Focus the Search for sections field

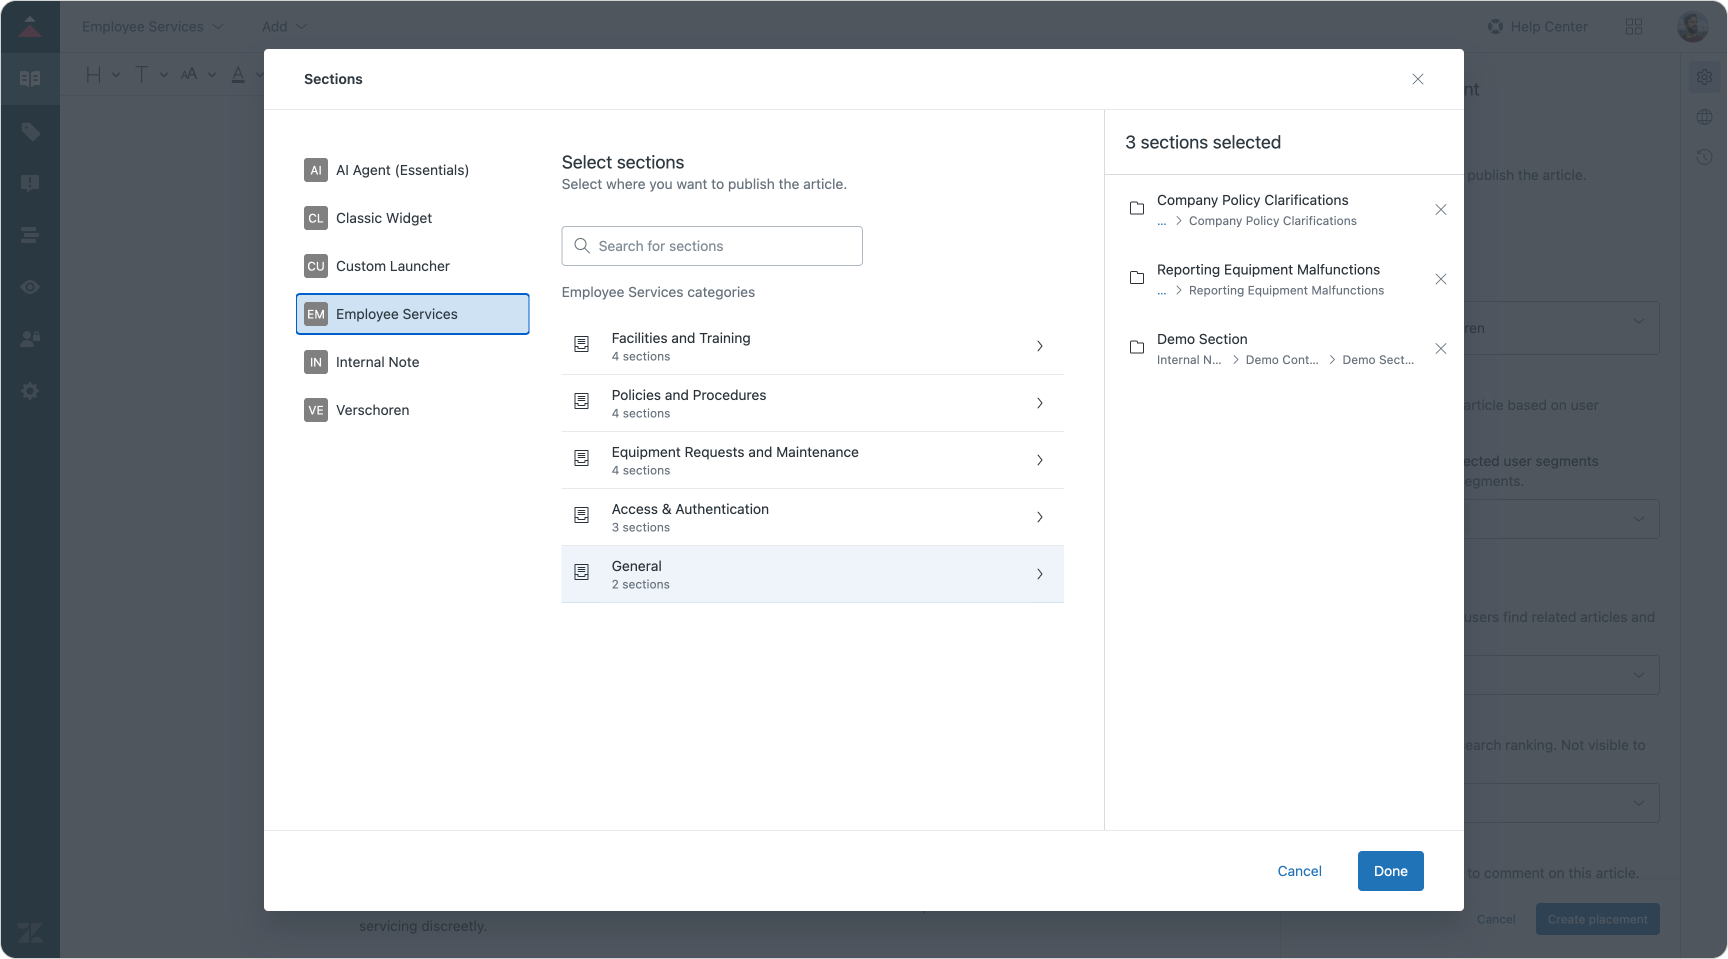[x=725, y=246]
